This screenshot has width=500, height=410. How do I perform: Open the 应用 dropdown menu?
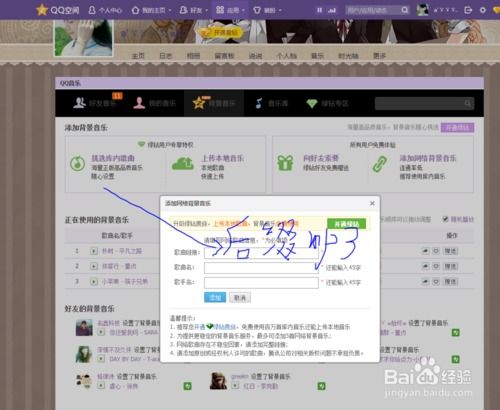pyautogui.click(x=230, y=10)
